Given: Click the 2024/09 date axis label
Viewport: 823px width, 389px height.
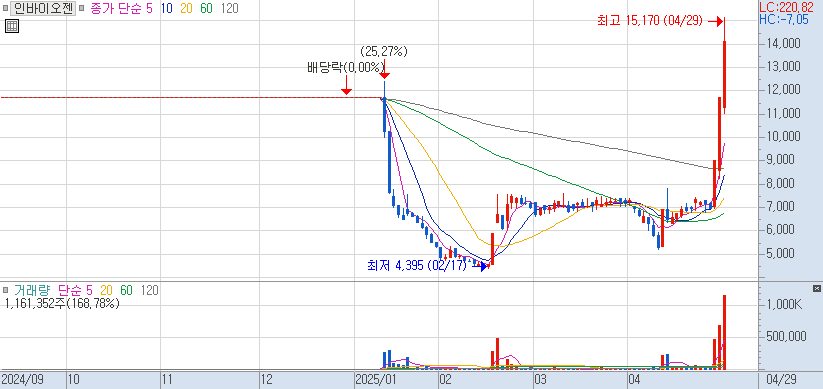Looking at the screenshot, I should (22, 379).
